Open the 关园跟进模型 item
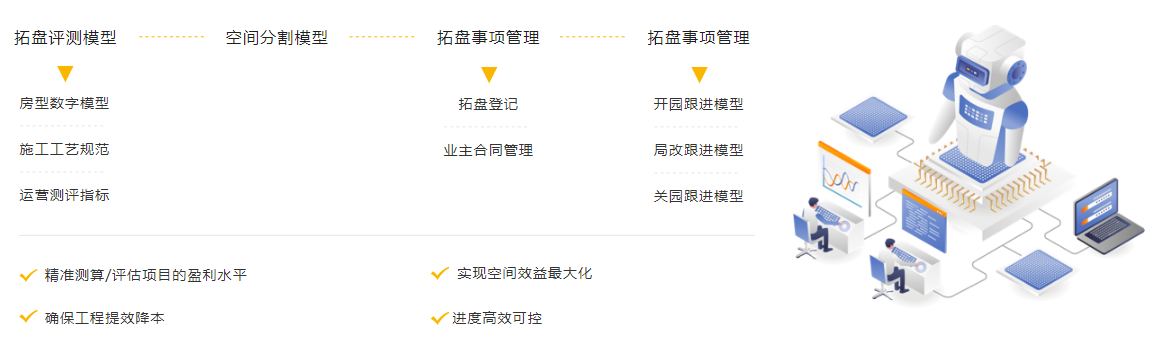Screen dimensions: 1175x364 [x=698, y=196]
